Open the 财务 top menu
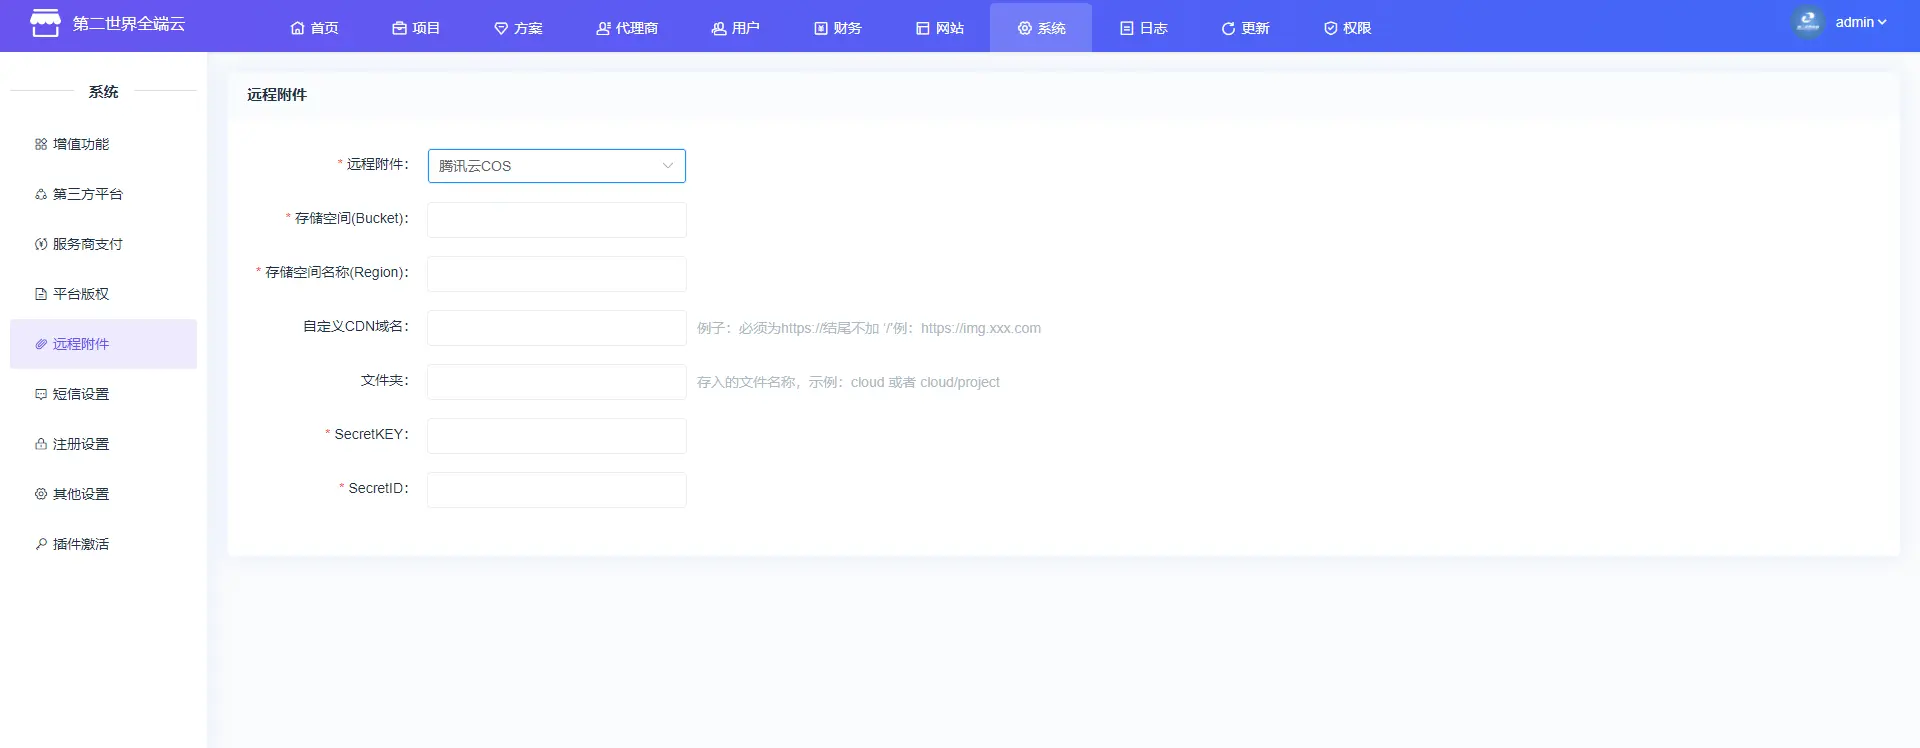Screen dimensions: 1920x748 tap(837, 28)
